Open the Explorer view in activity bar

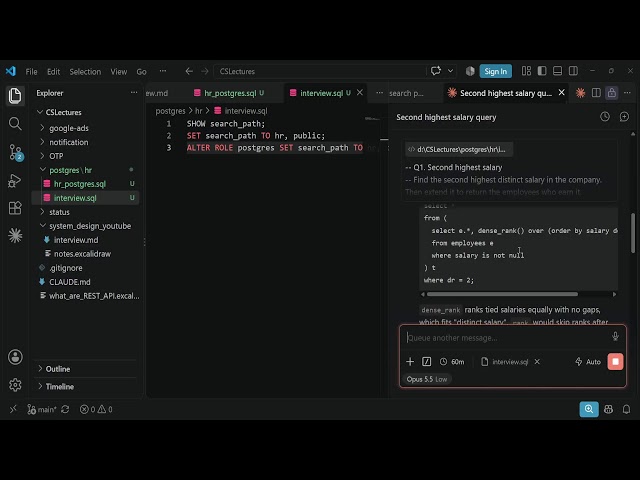pyautogui.click(x=15, y=96)
